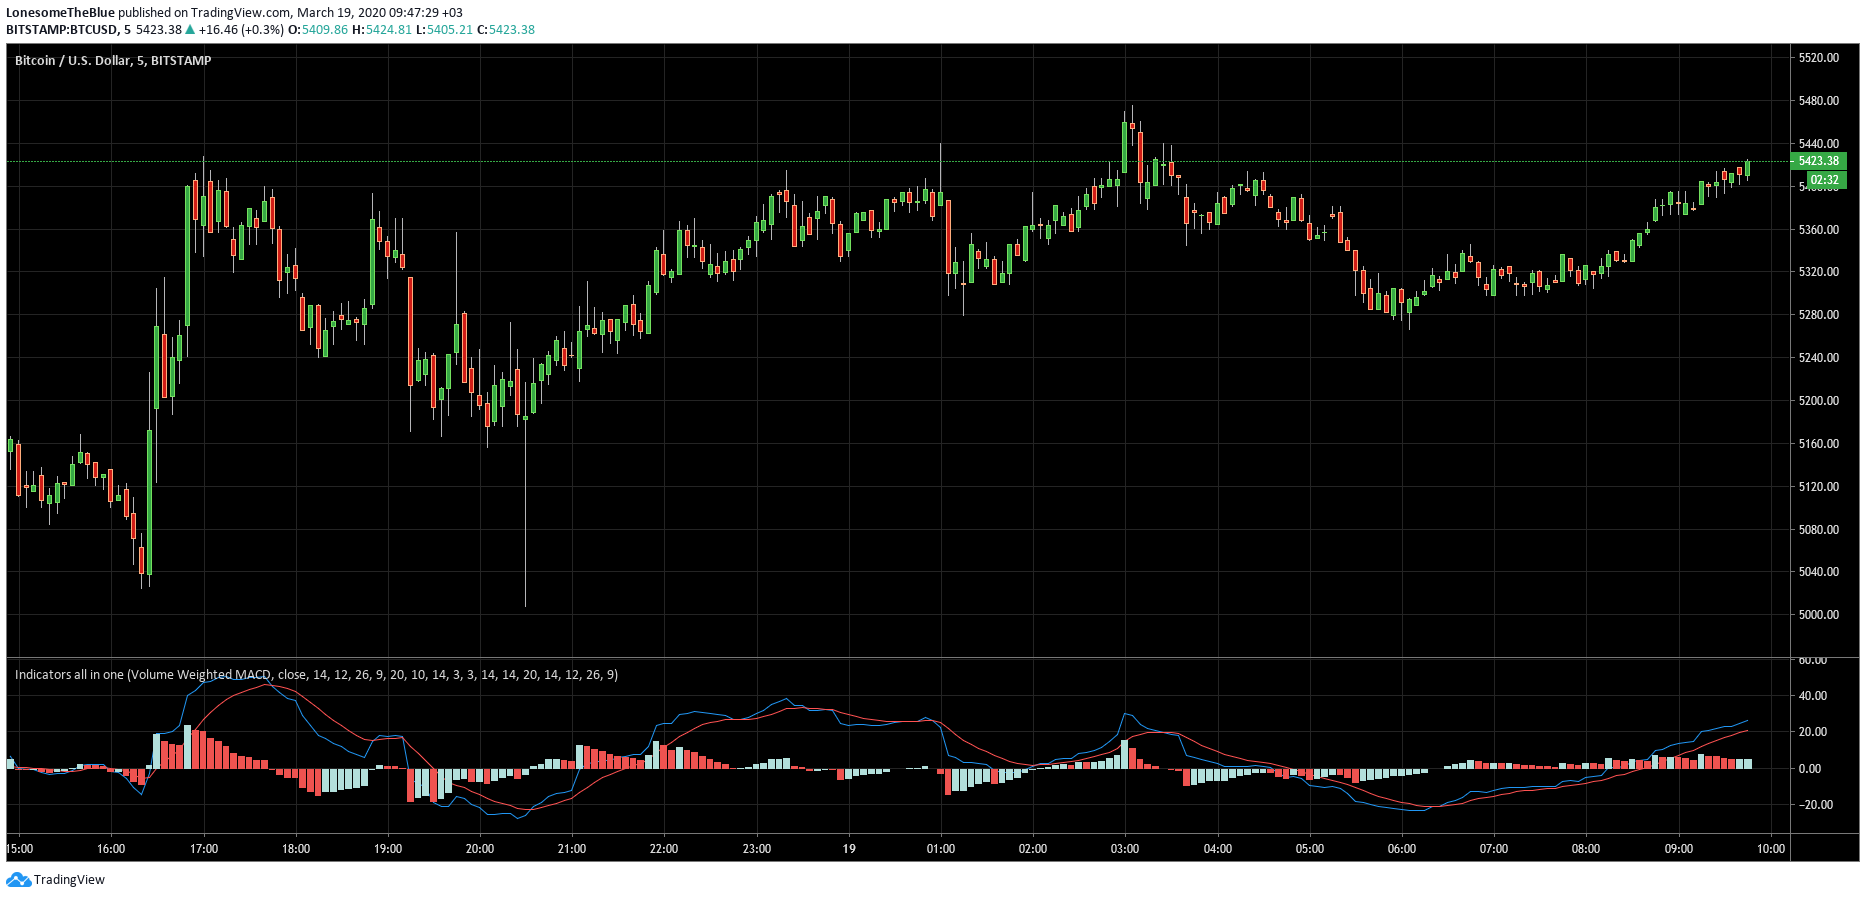Select the 5480.00 price axis label
This screenshot has height=898, width=1866.
(1818, 101)
